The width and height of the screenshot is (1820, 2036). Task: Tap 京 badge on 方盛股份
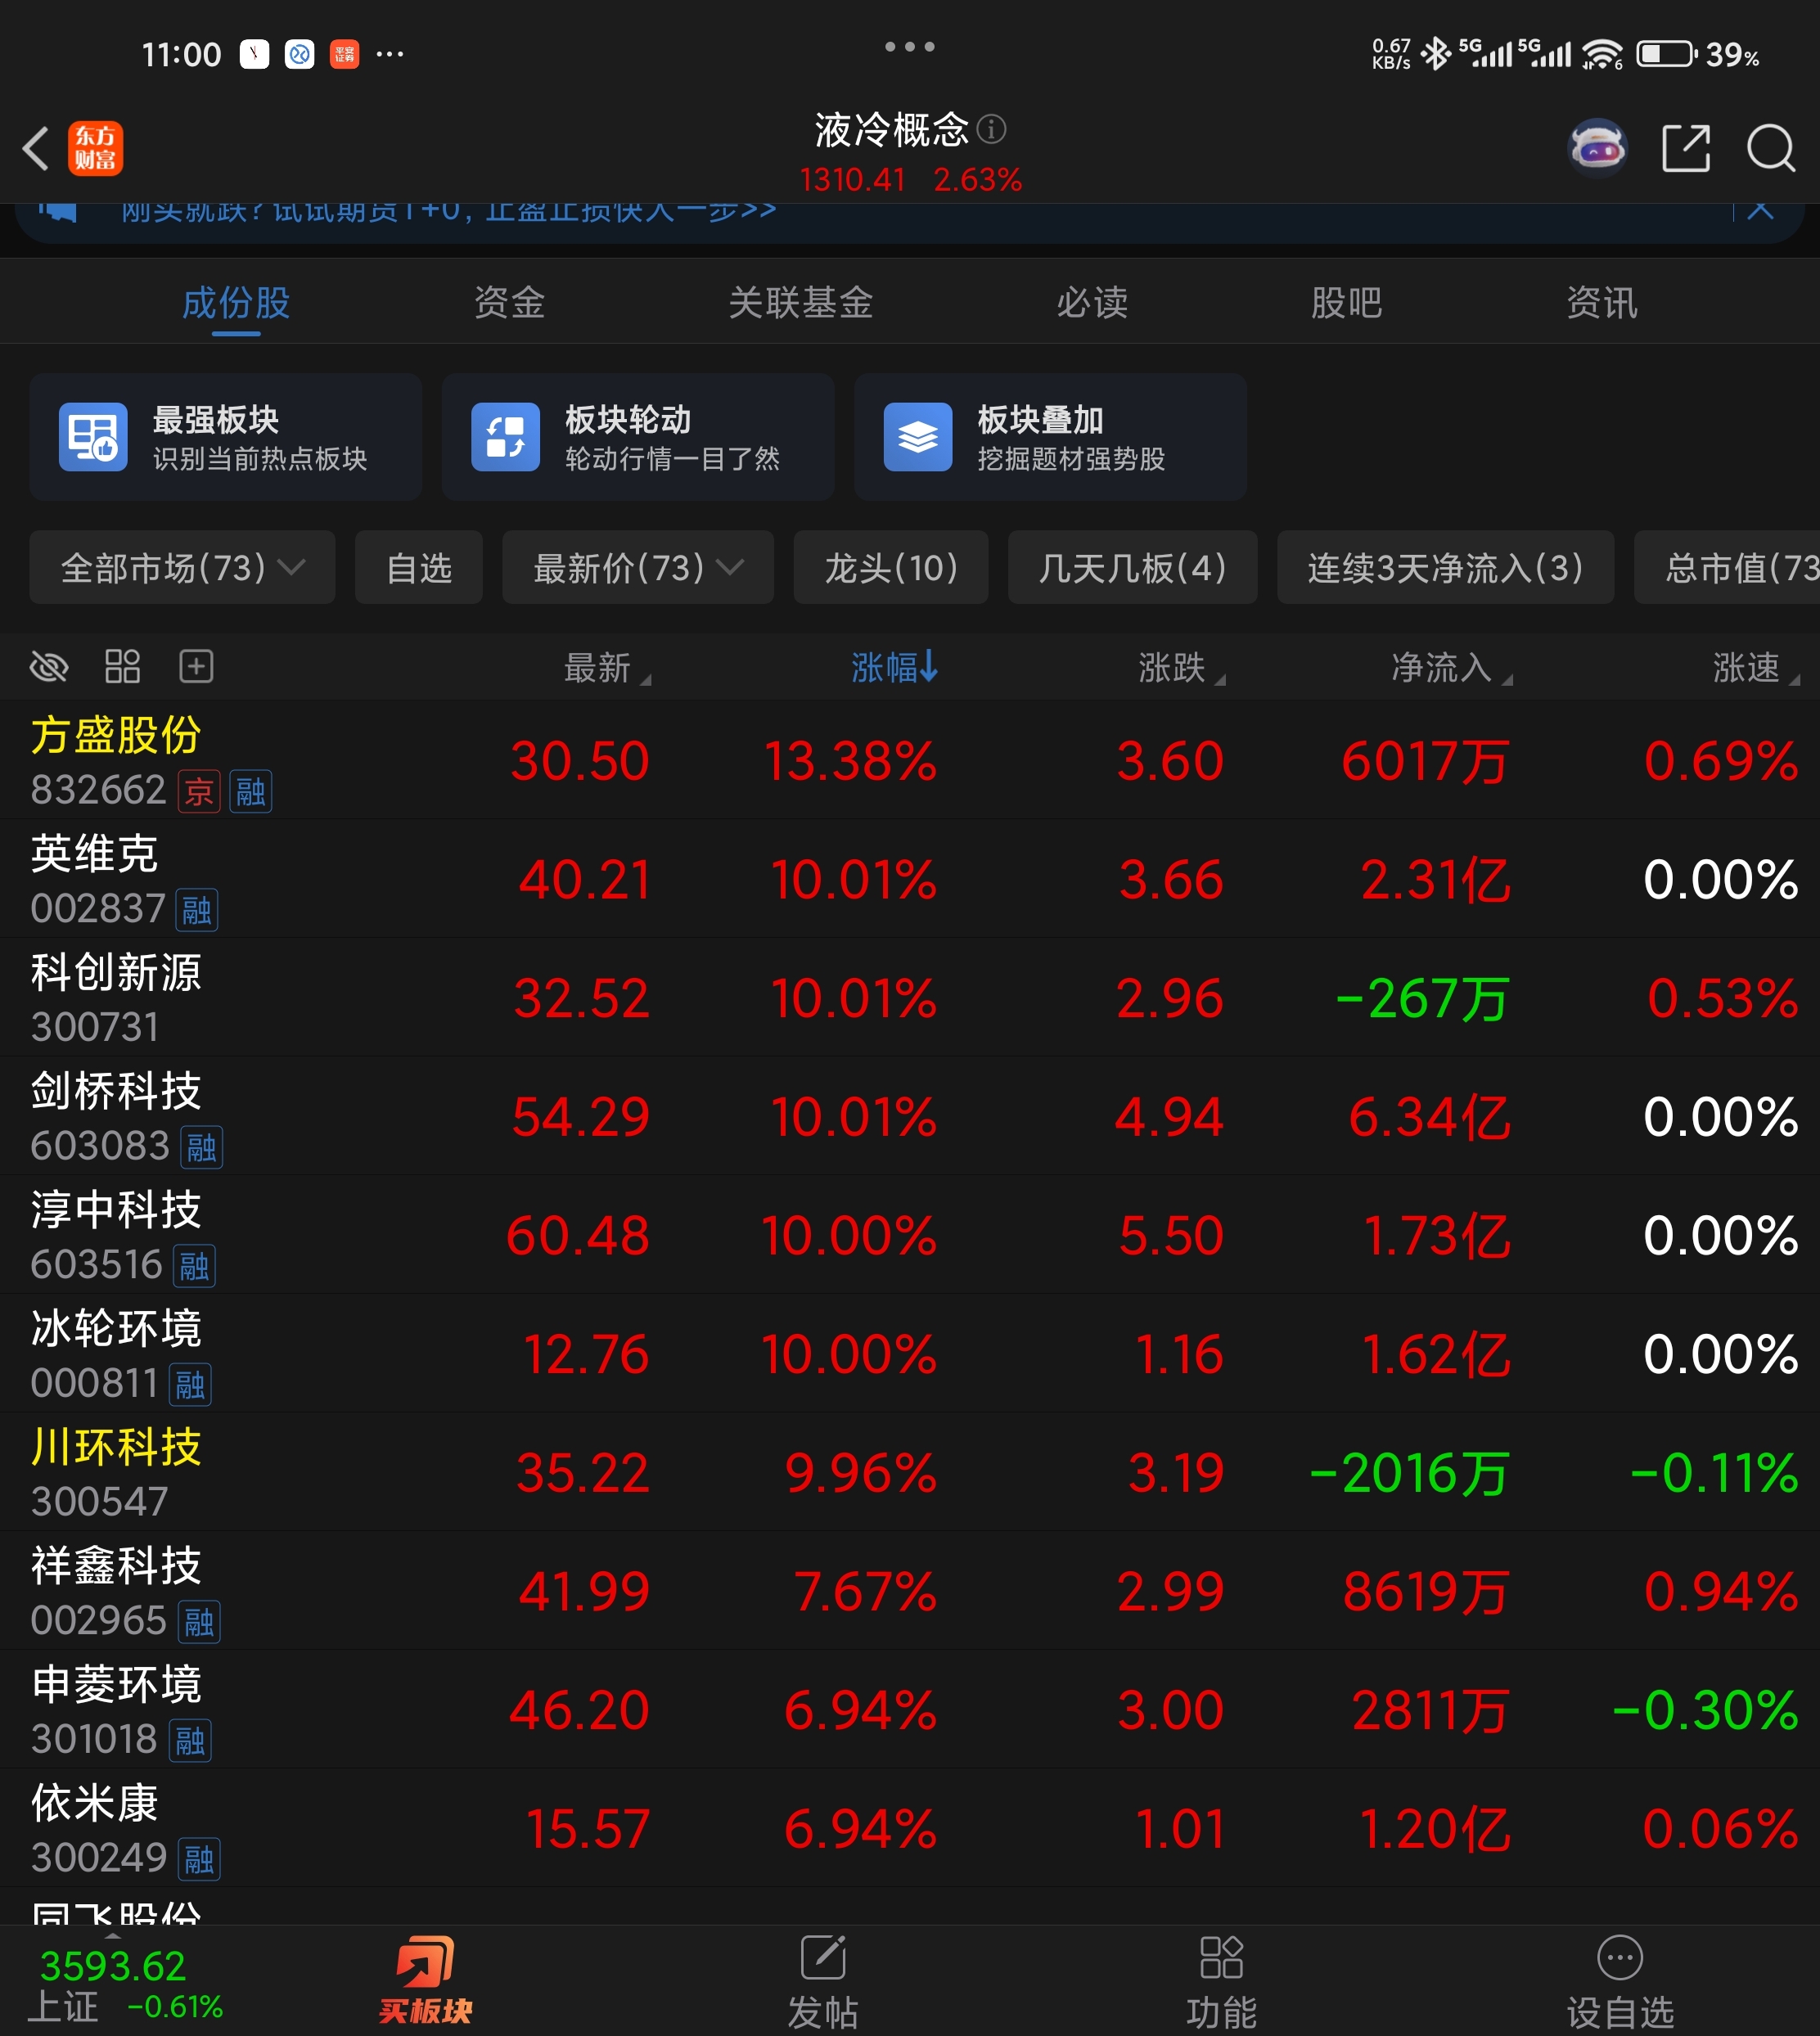199,791
